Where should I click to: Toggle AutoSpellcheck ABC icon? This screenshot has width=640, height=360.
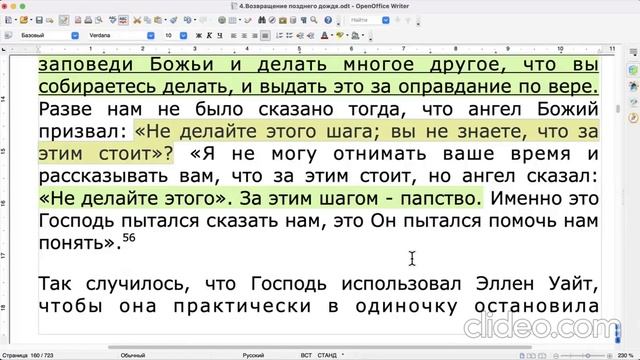[x=123, y=20]
